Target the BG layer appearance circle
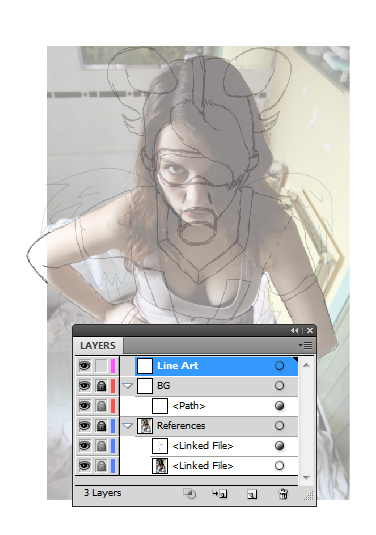 point(279,386)
